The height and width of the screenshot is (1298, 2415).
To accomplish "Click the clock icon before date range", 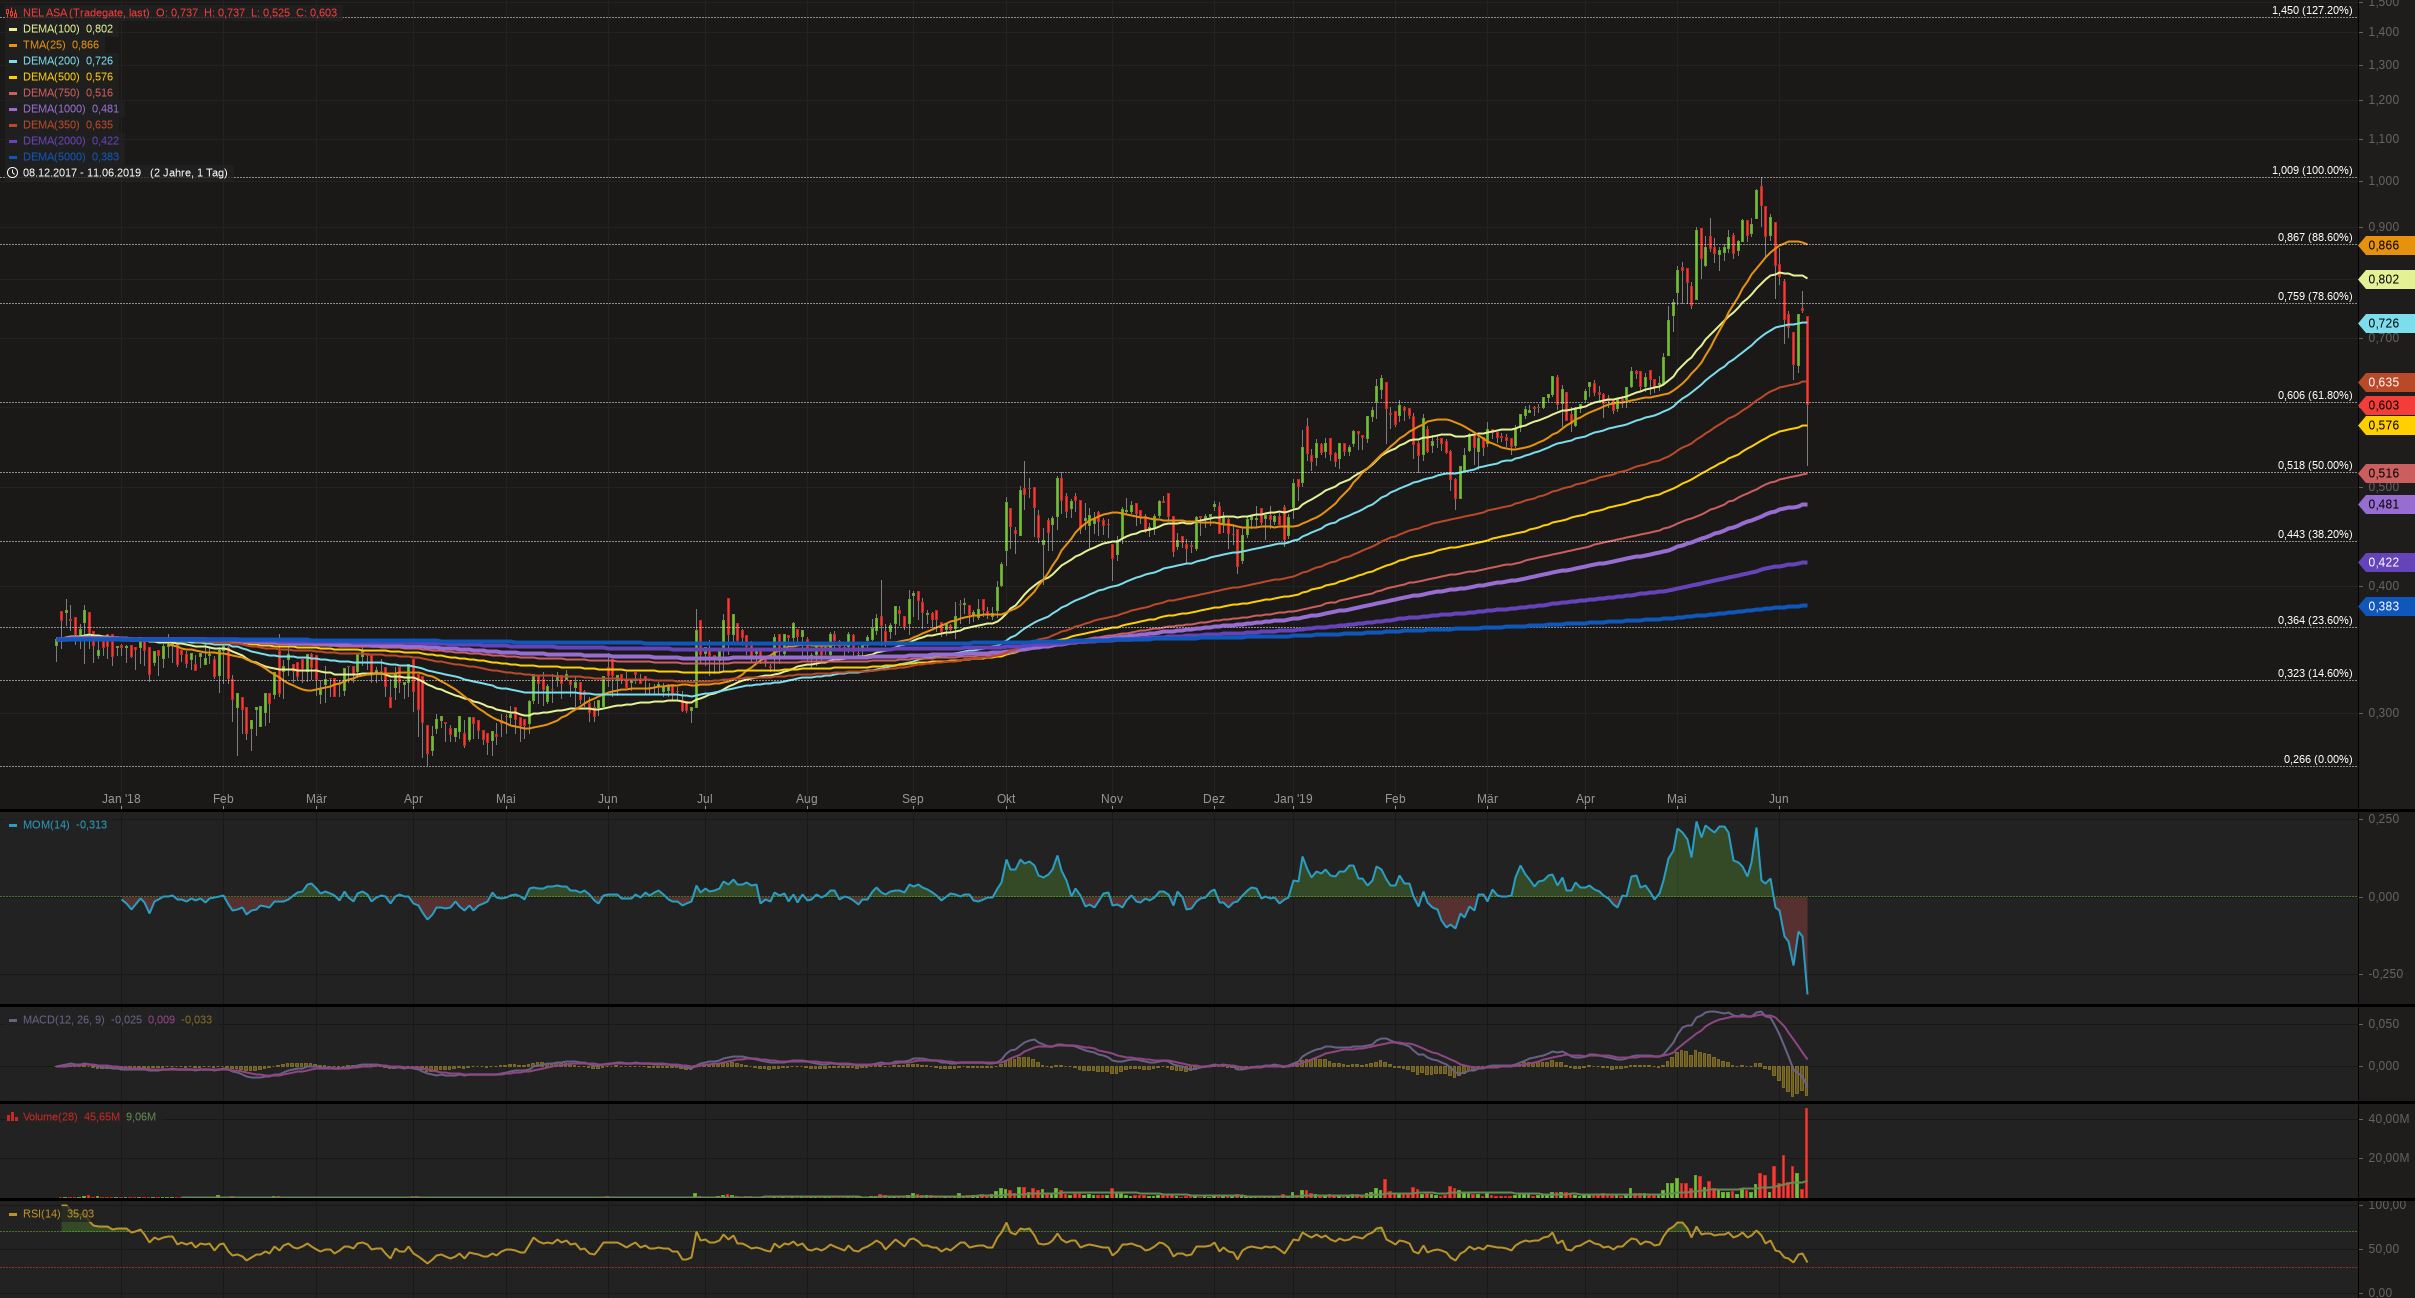I will click(12, 173).
